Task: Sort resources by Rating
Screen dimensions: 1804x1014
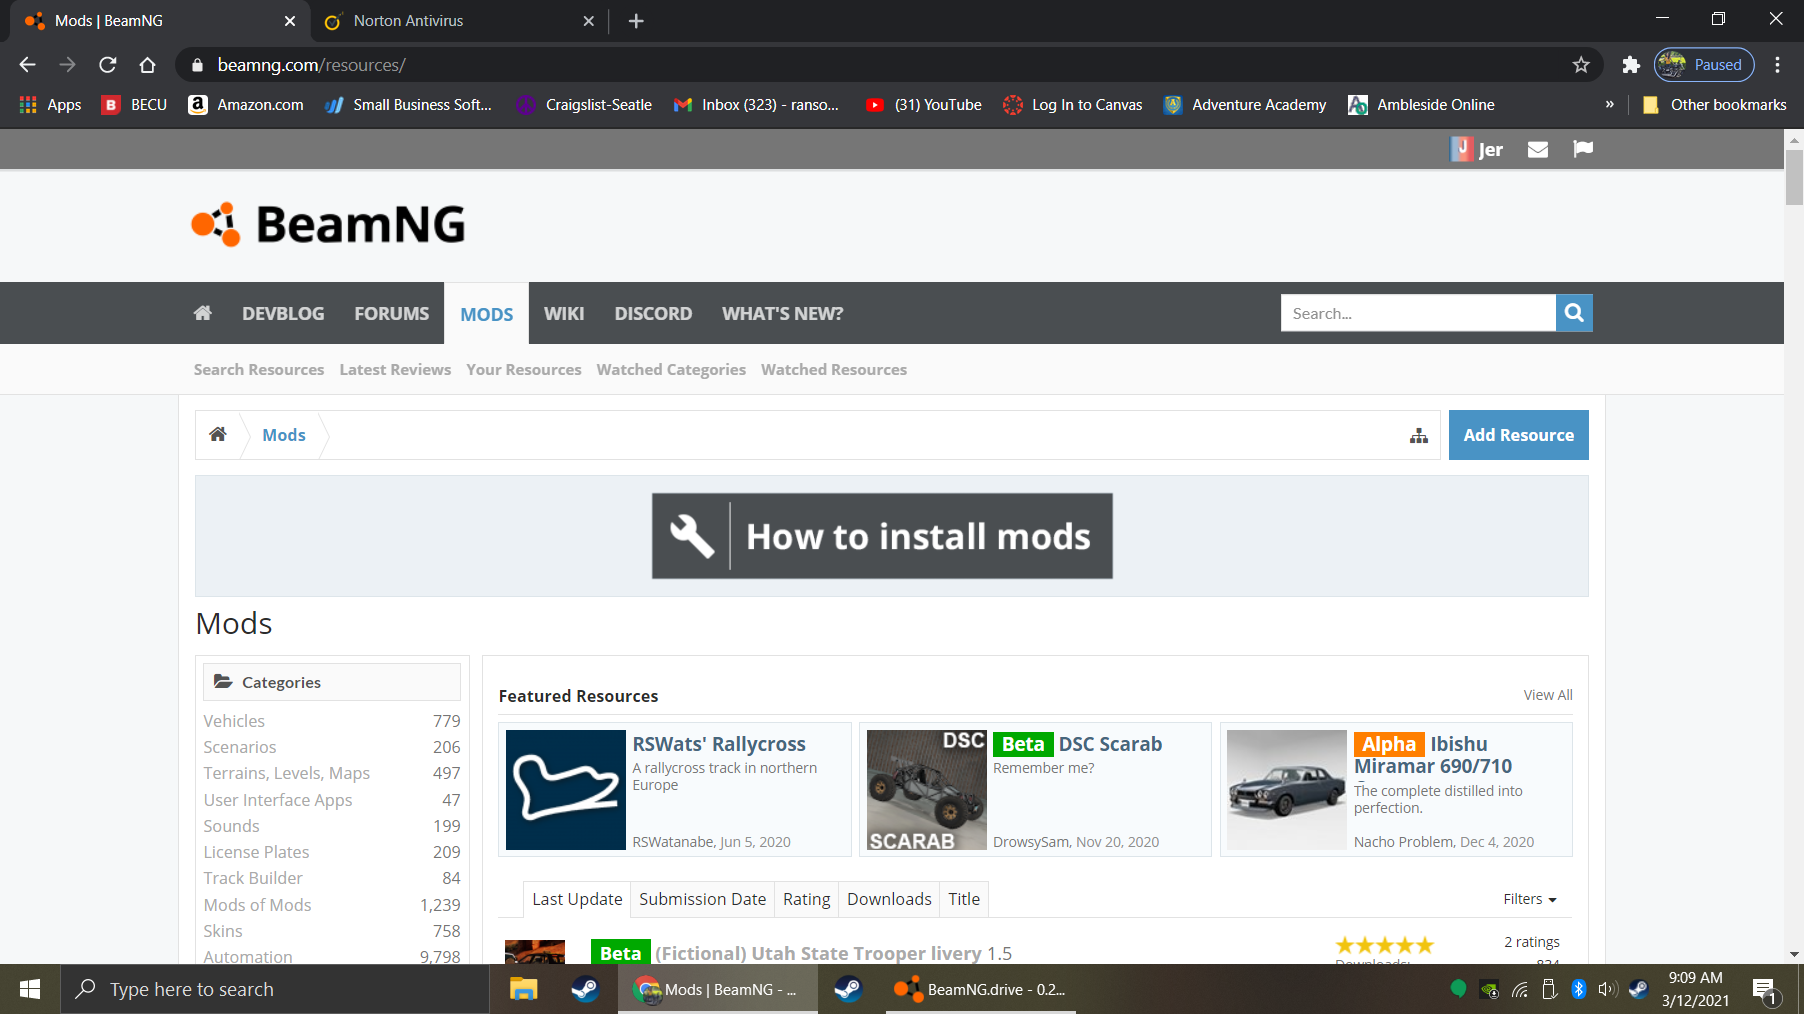Action: (x=807, y=899)
